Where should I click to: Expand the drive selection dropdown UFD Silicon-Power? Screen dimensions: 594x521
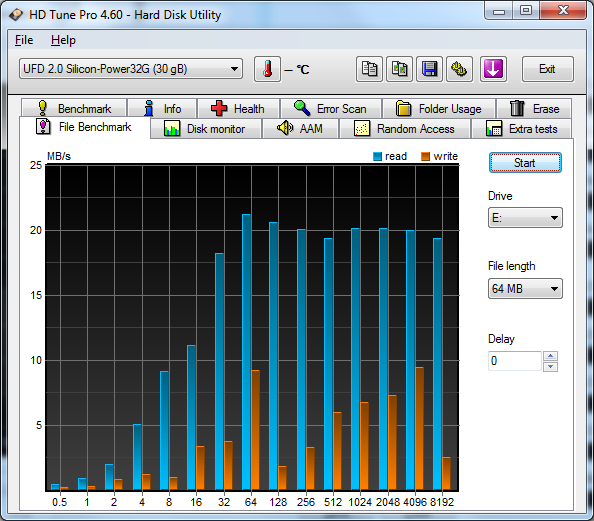(131, 69)
